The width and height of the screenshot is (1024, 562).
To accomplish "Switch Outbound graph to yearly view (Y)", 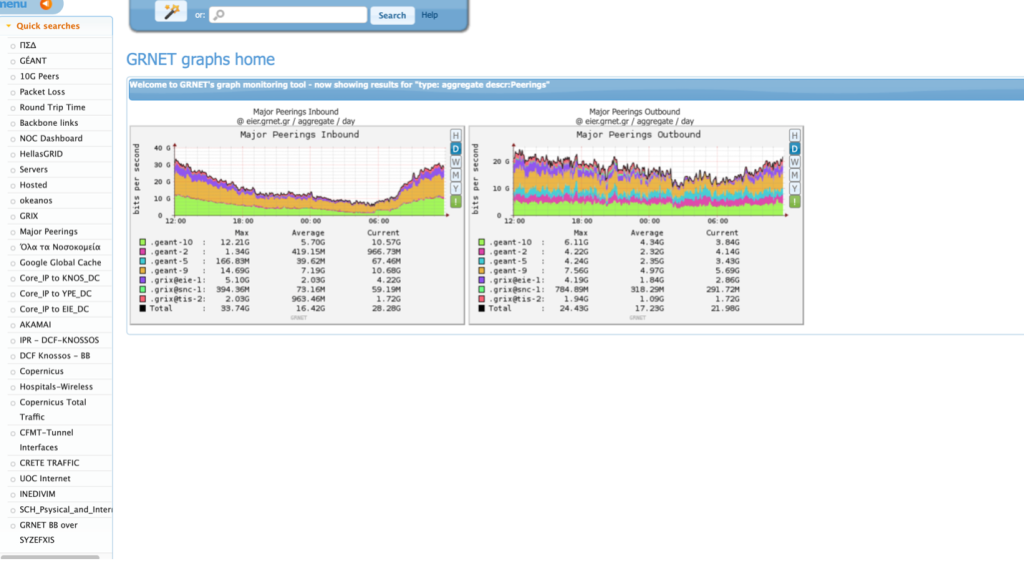I will pos(795,188).
